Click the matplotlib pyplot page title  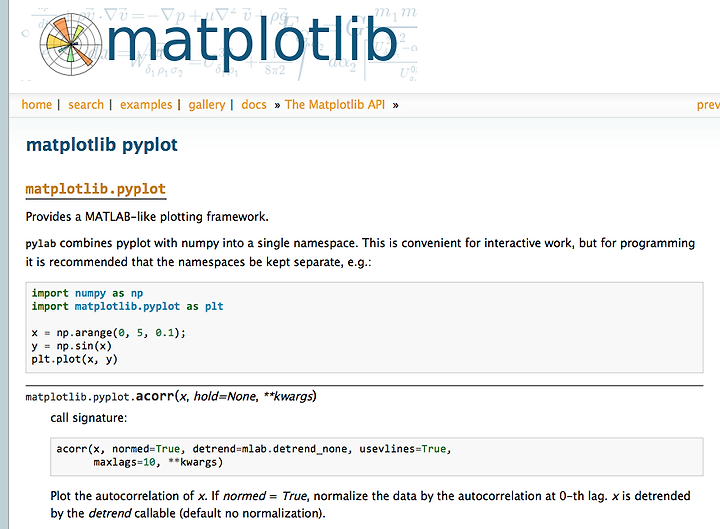tap(102, 145)
